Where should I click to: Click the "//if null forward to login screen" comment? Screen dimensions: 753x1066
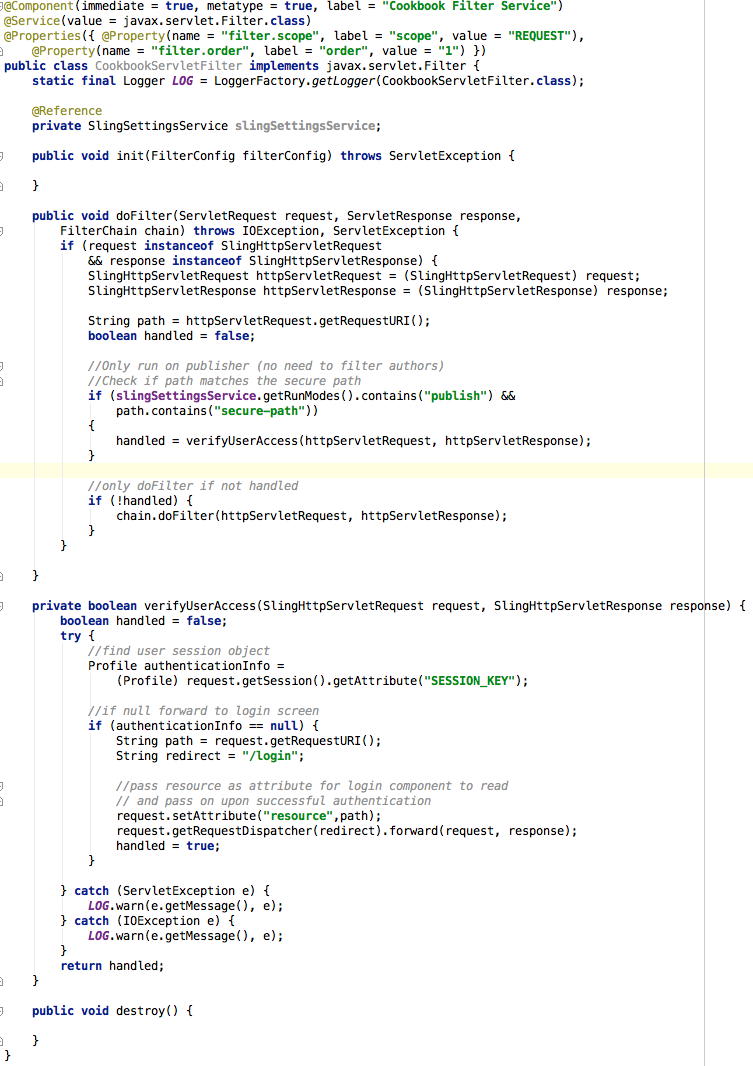coord(203,710)
